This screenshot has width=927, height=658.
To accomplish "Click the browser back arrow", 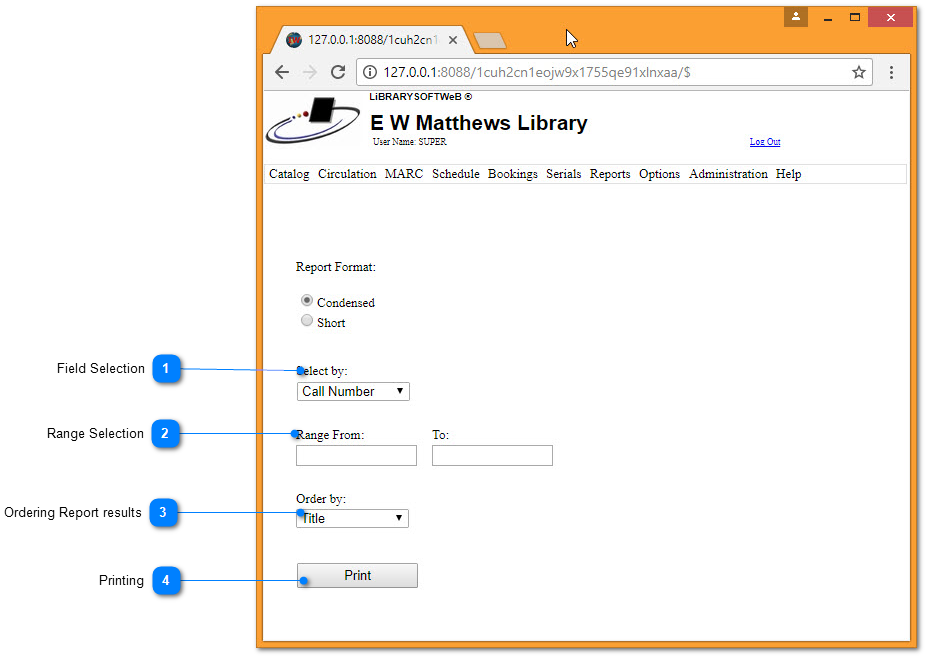I will tap(282, 72).
